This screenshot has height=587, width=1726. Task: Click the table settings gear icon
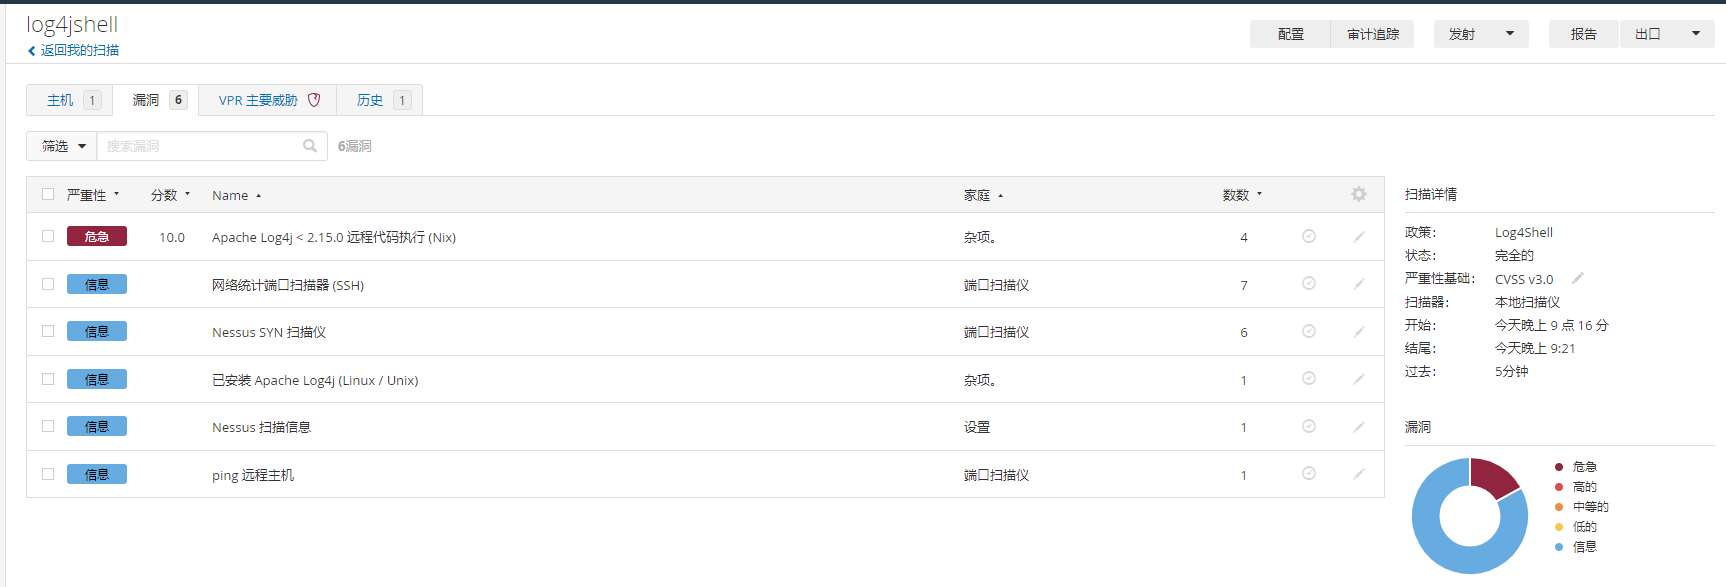point(1358,194)
